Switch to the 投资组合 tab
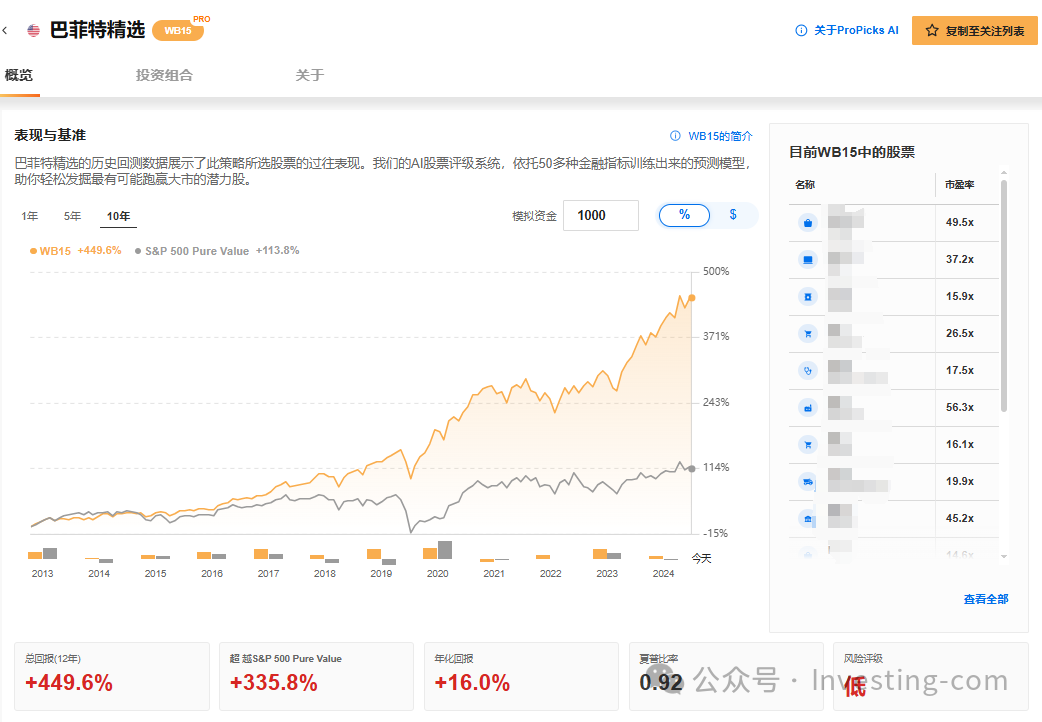The height and width of the screenshot is (722, 1042). coord(164,75)
